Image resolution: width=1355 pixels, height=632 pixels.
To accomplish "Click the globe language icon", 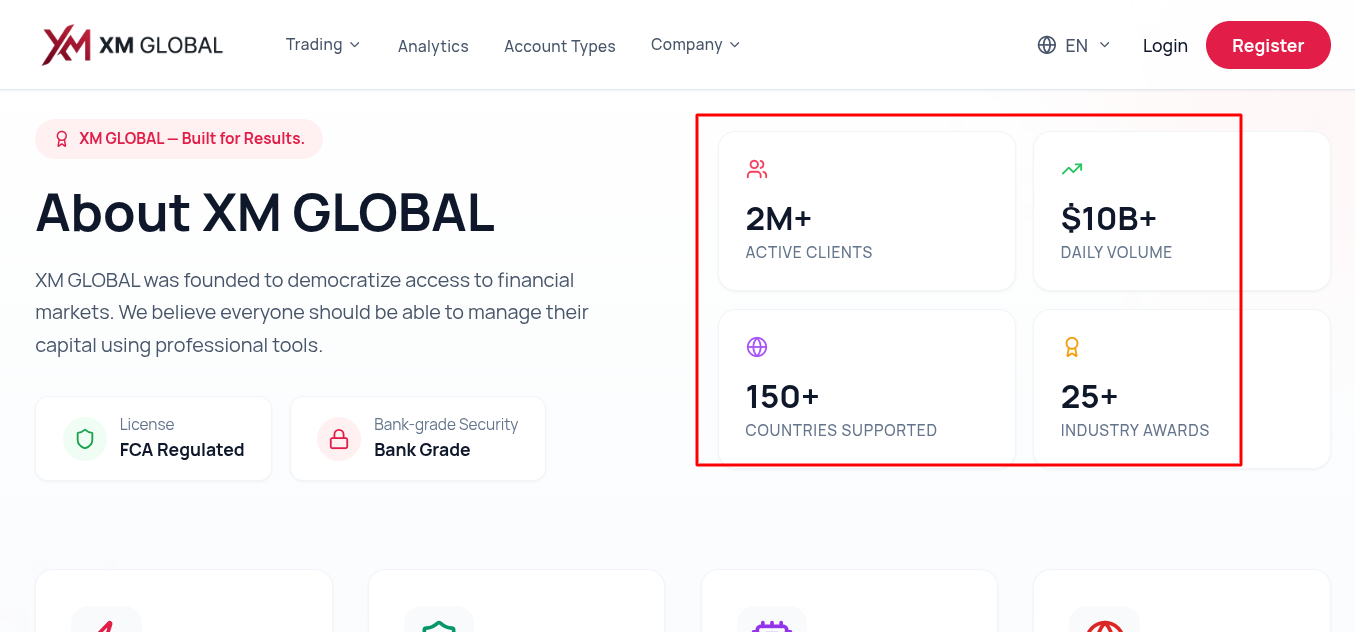I will (x=1047, y=45).
